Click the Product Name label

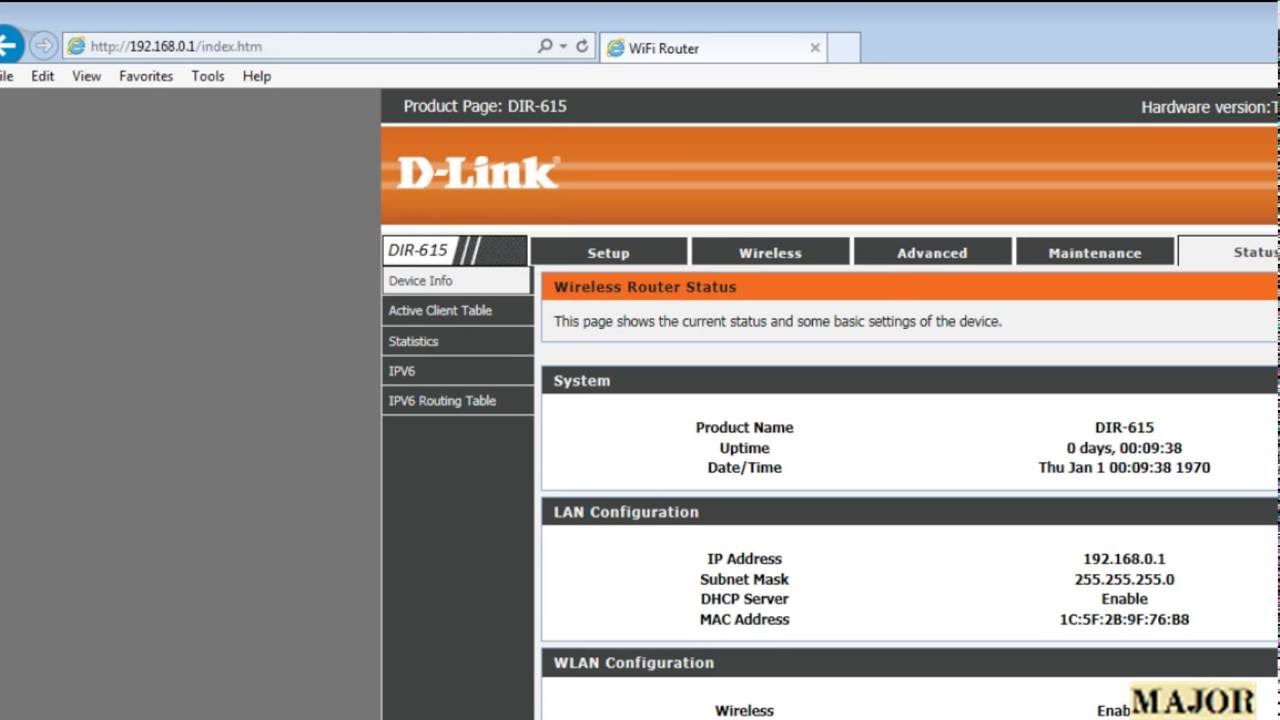[x=744, y=427]
